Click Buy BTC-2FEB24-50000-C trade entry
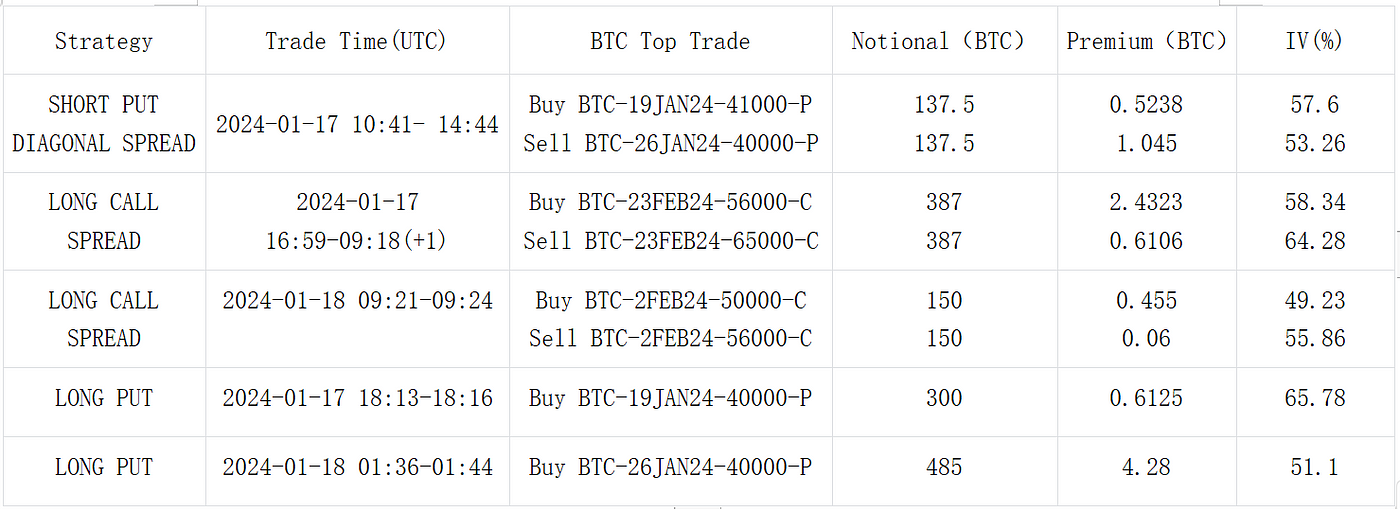The height and width of the screenshot is (509, 1400). click(x=670, y=300)
